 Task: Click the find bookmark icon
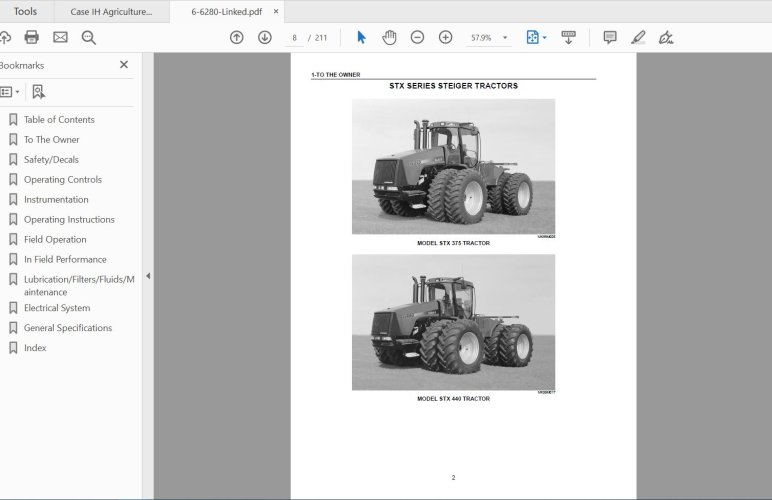click(x=38, y=92)
